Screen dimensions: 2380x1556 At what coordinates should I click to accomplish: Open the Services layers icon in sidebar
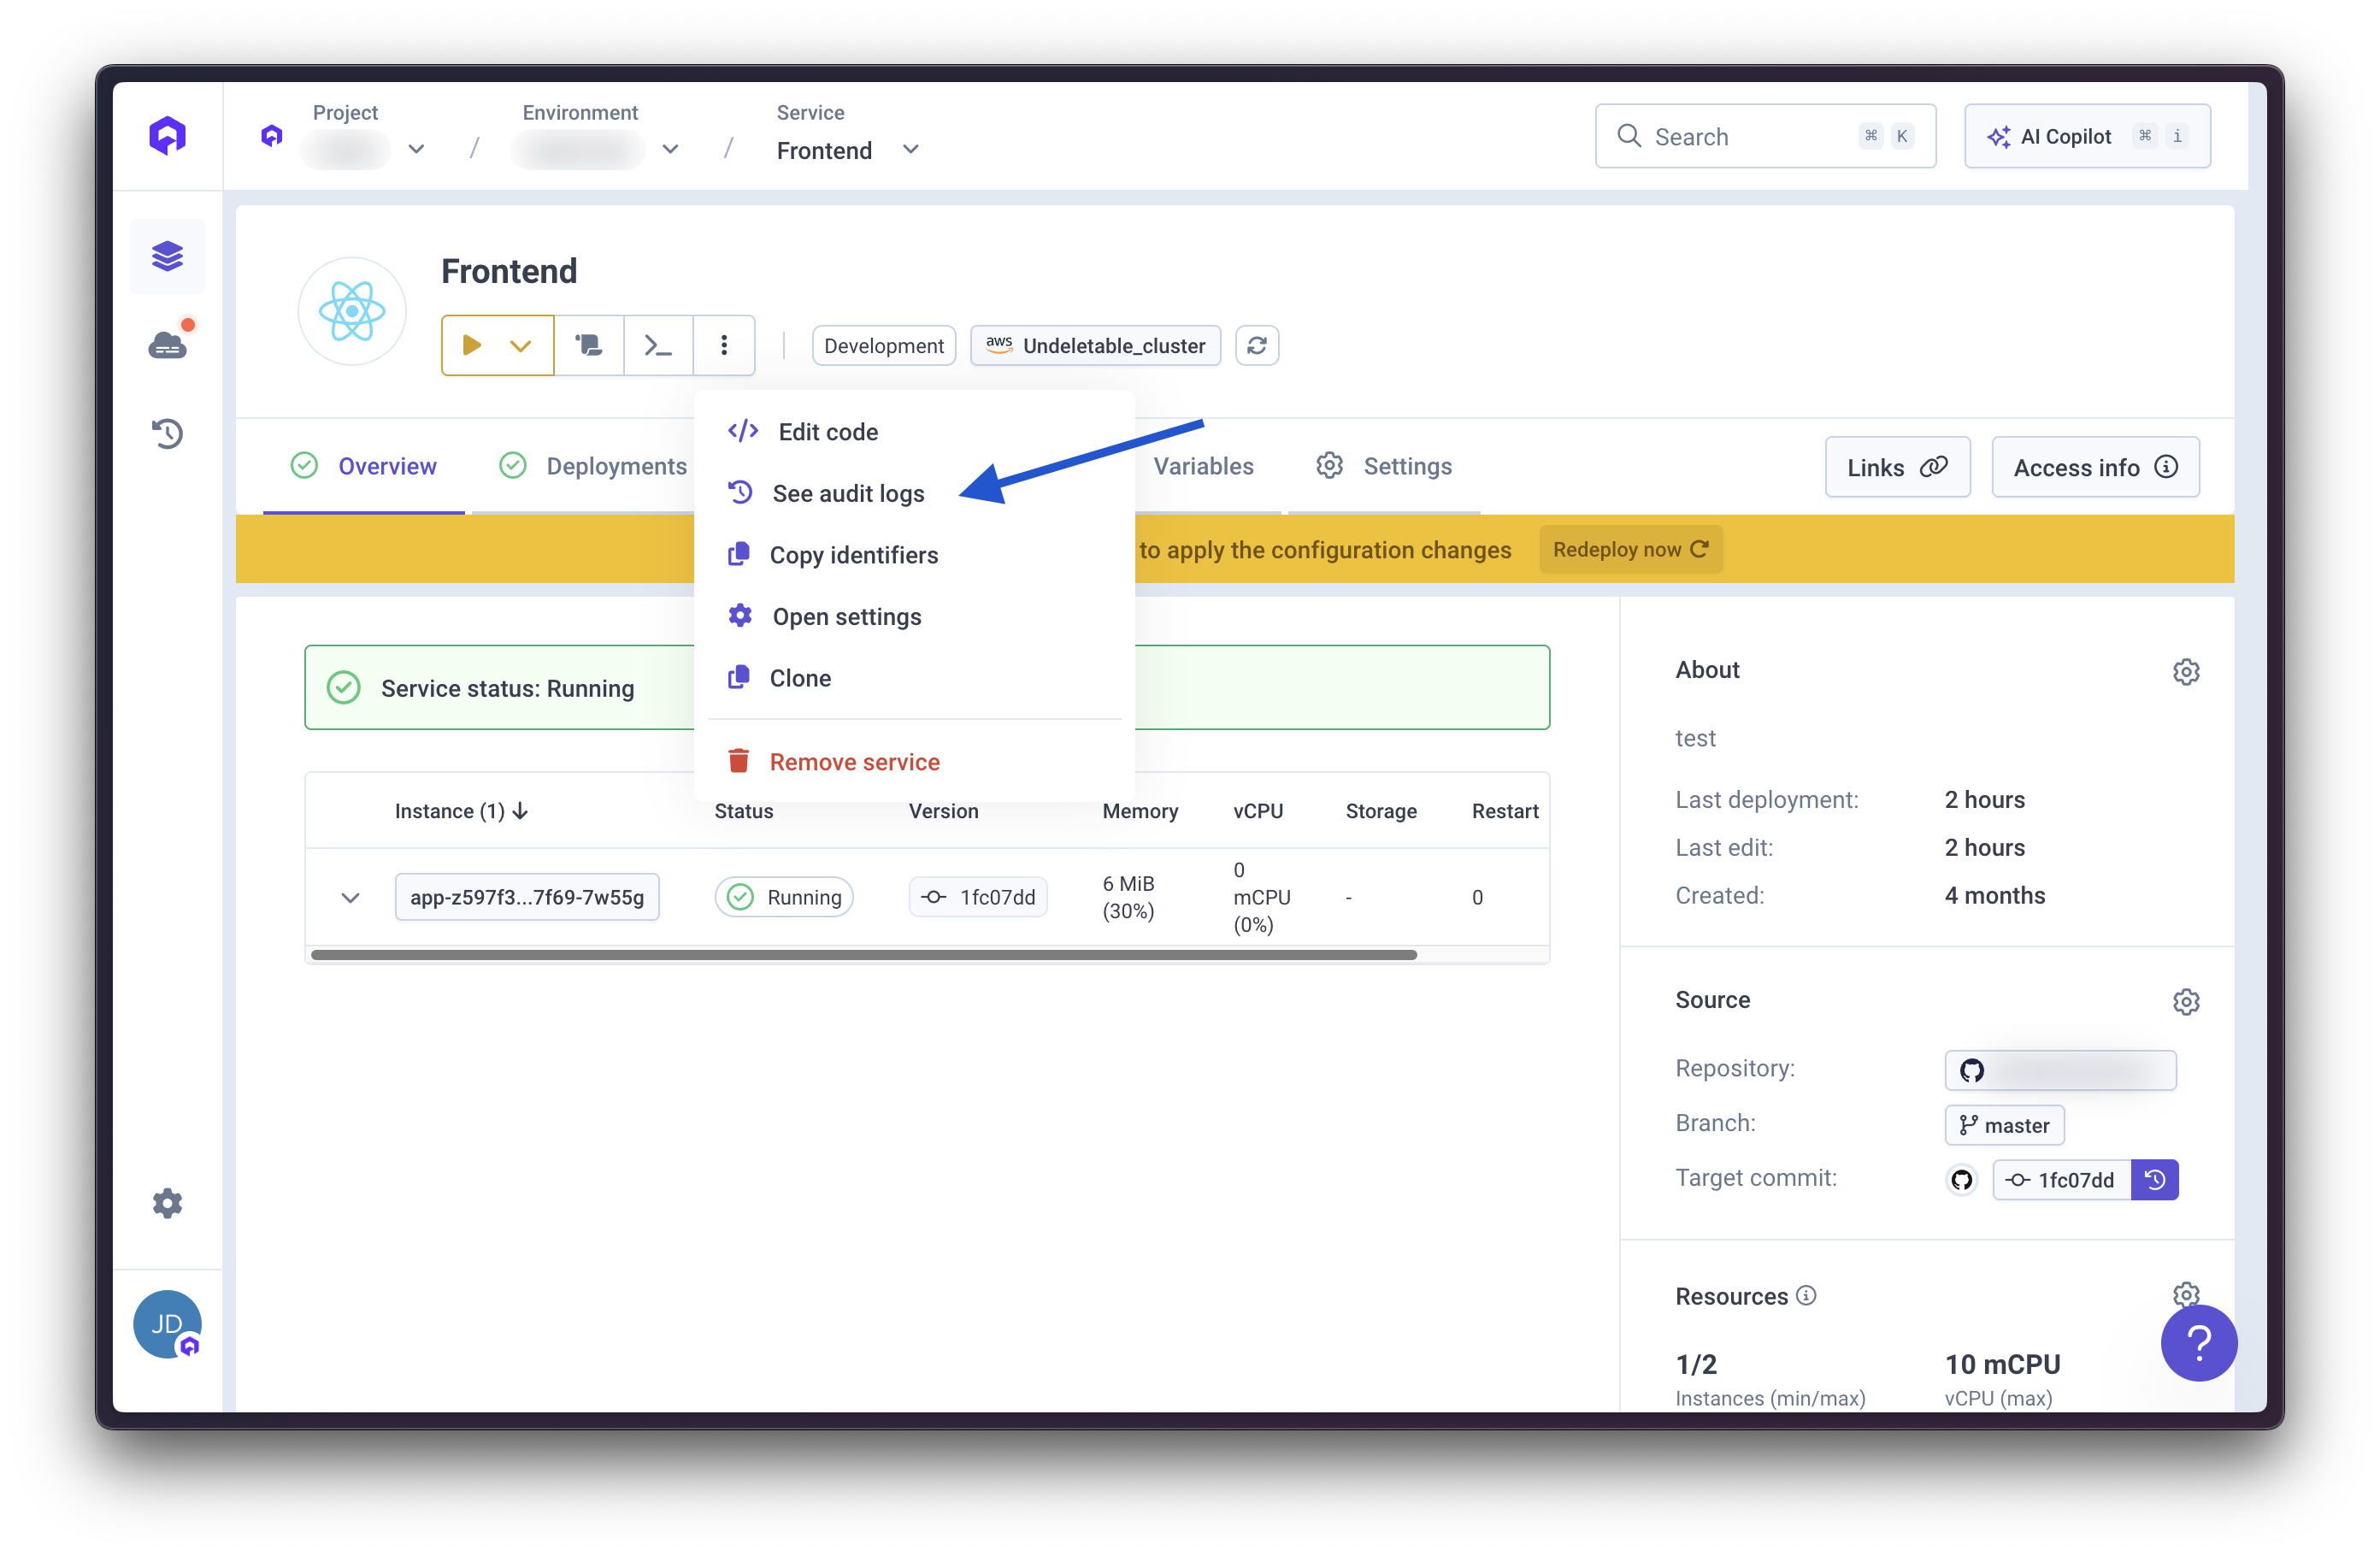click(167, 256)
